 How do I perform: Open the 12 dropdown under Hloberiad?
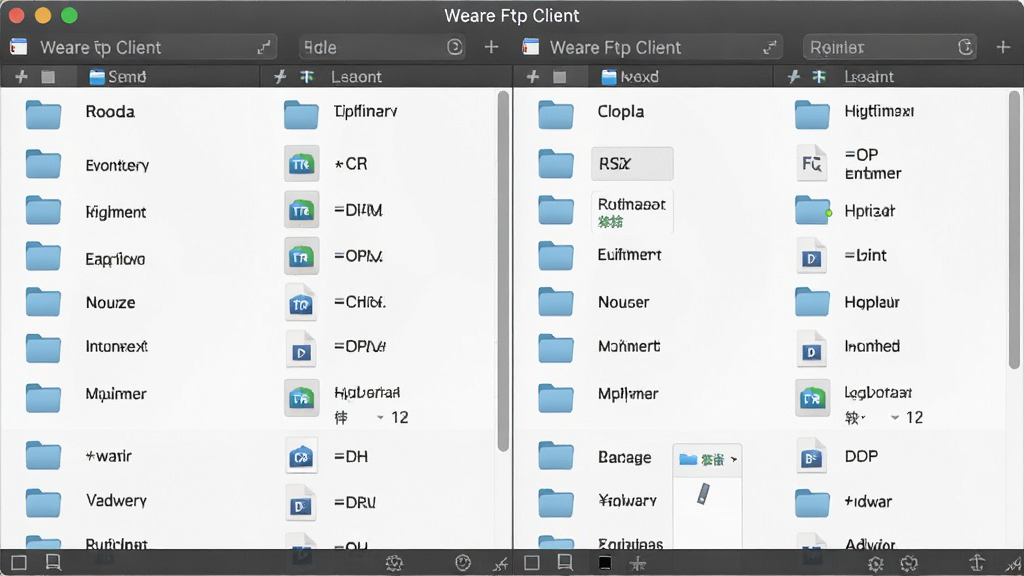click(x=392, y=417)
